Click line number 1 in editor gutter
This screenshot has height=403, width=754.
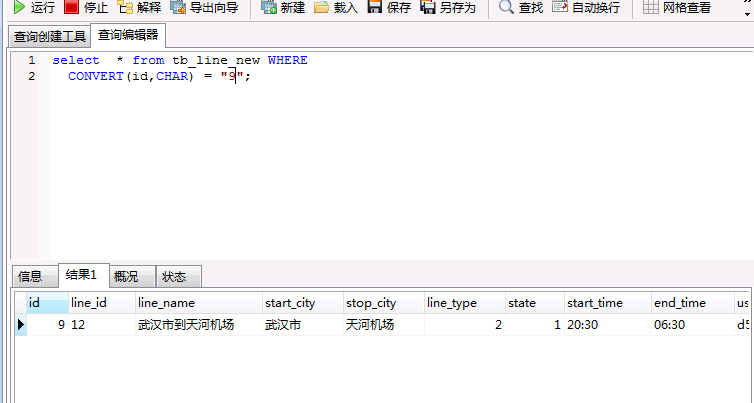pos(32,61)
